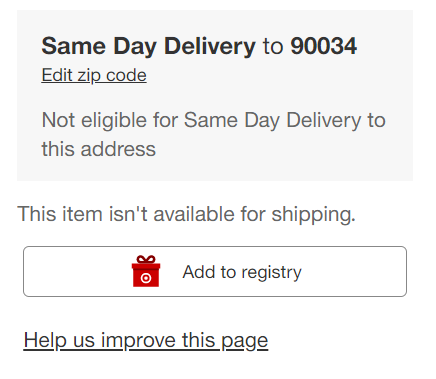
Task: Click the bow on top of the gift icon
Action: [146, 259]
